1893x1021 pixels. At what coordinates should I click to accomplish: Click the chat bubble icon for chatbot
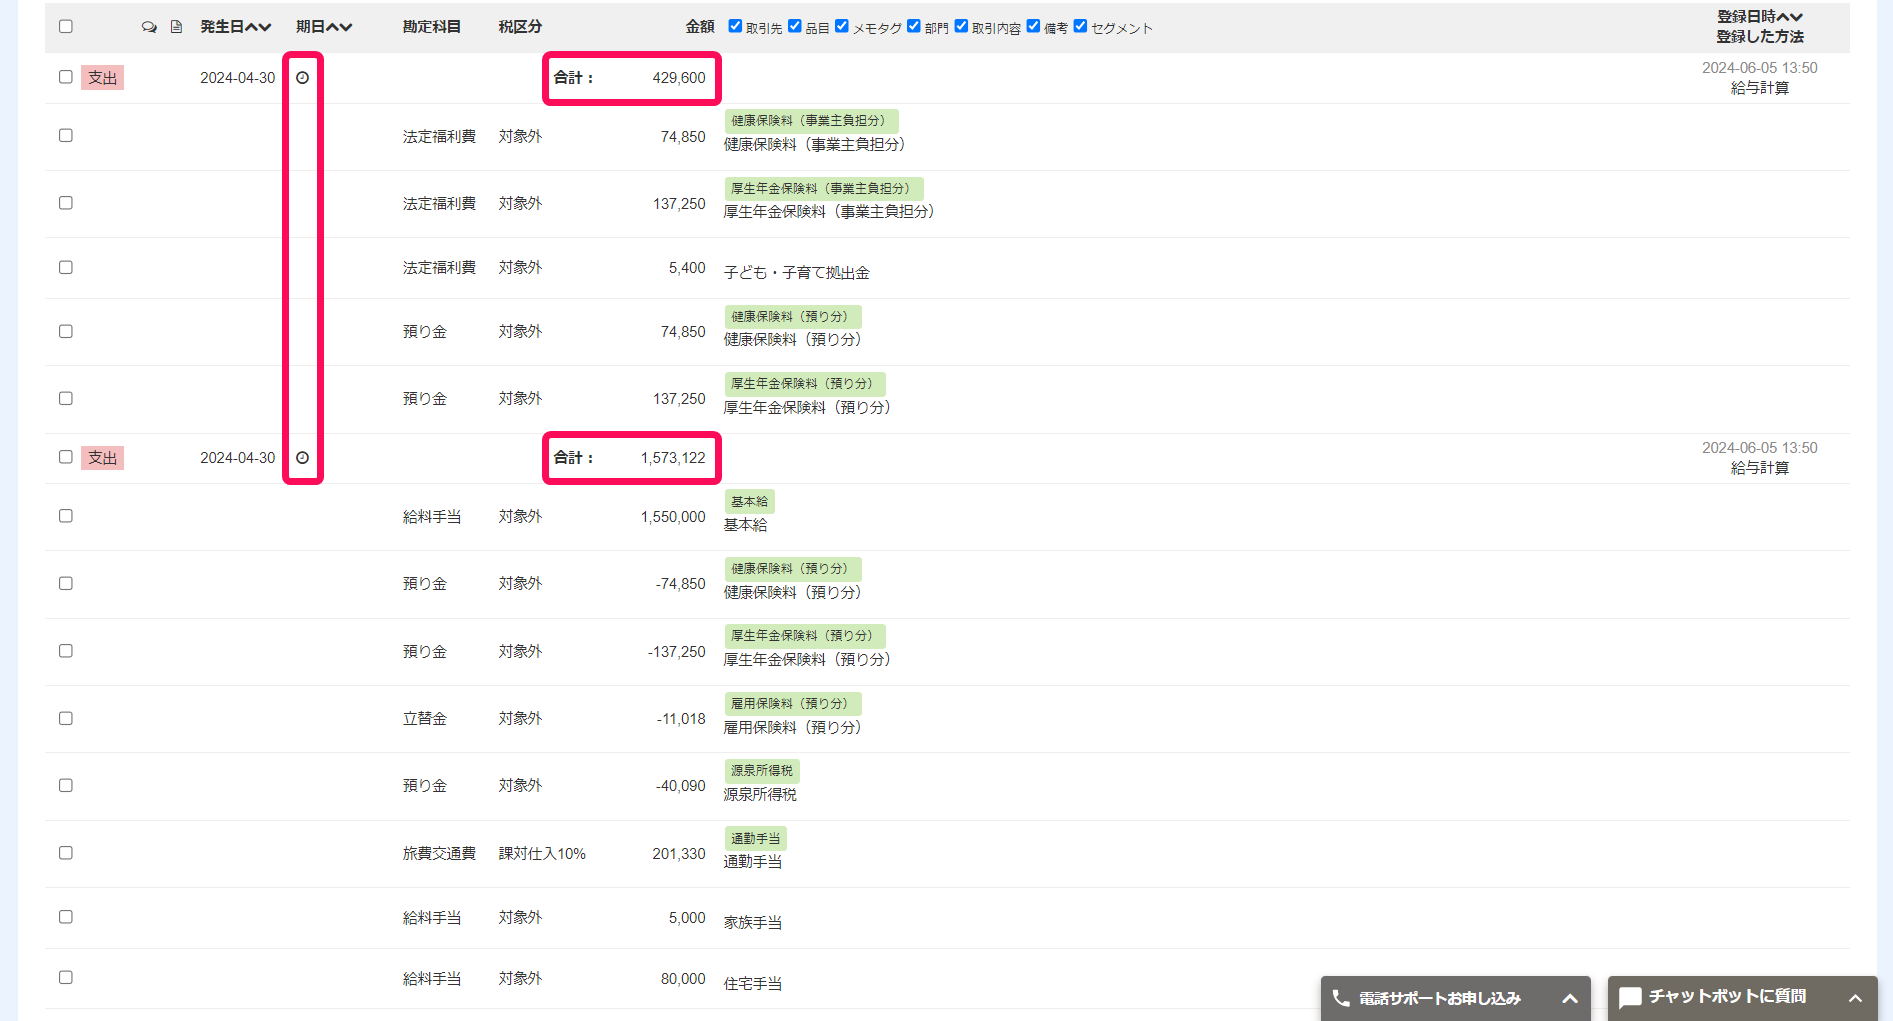click(x=1630, y=998)
